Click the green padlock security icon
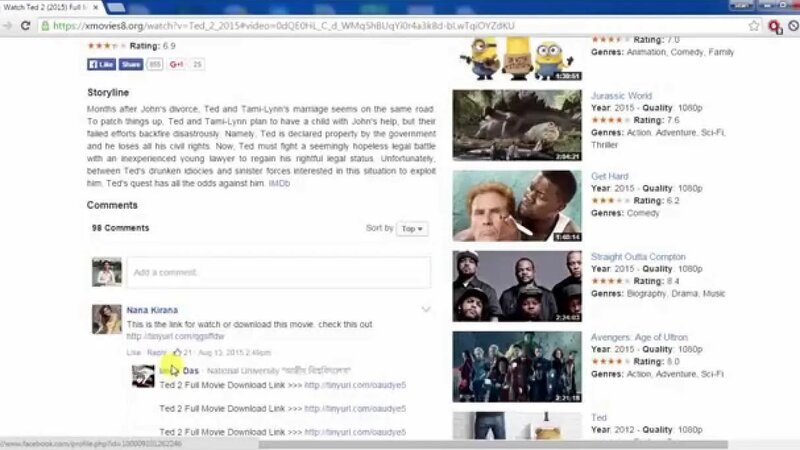Viewport: 800px width, 450px height. (x=45, y=26)
